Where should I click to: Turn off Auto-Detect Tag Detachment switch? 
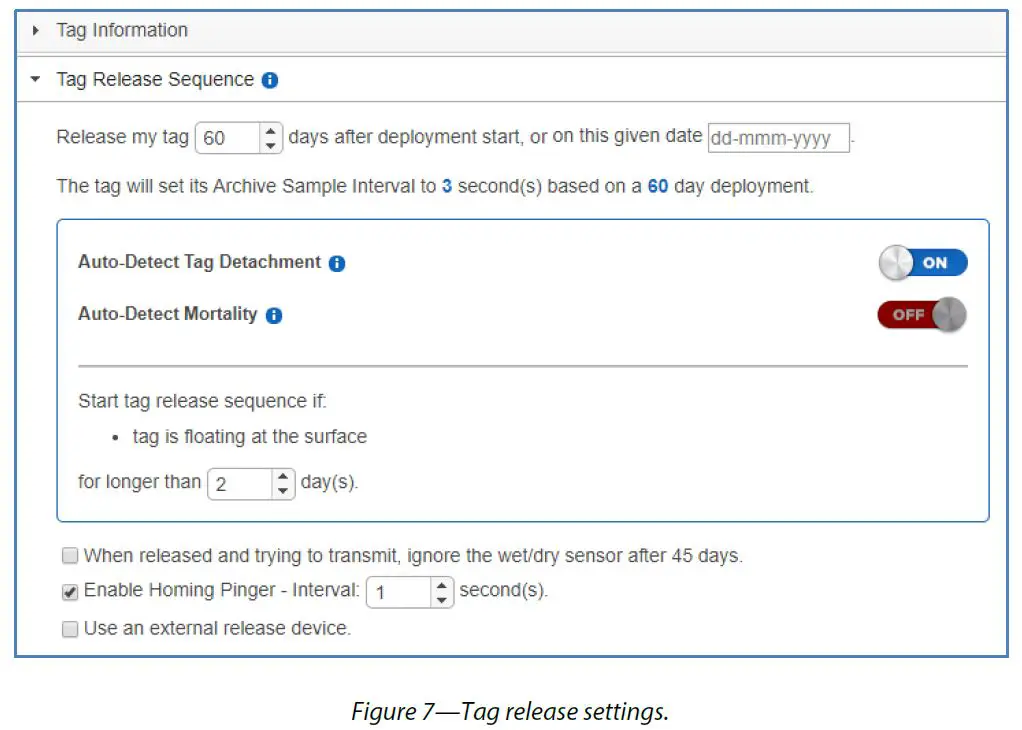coord(922,263)
